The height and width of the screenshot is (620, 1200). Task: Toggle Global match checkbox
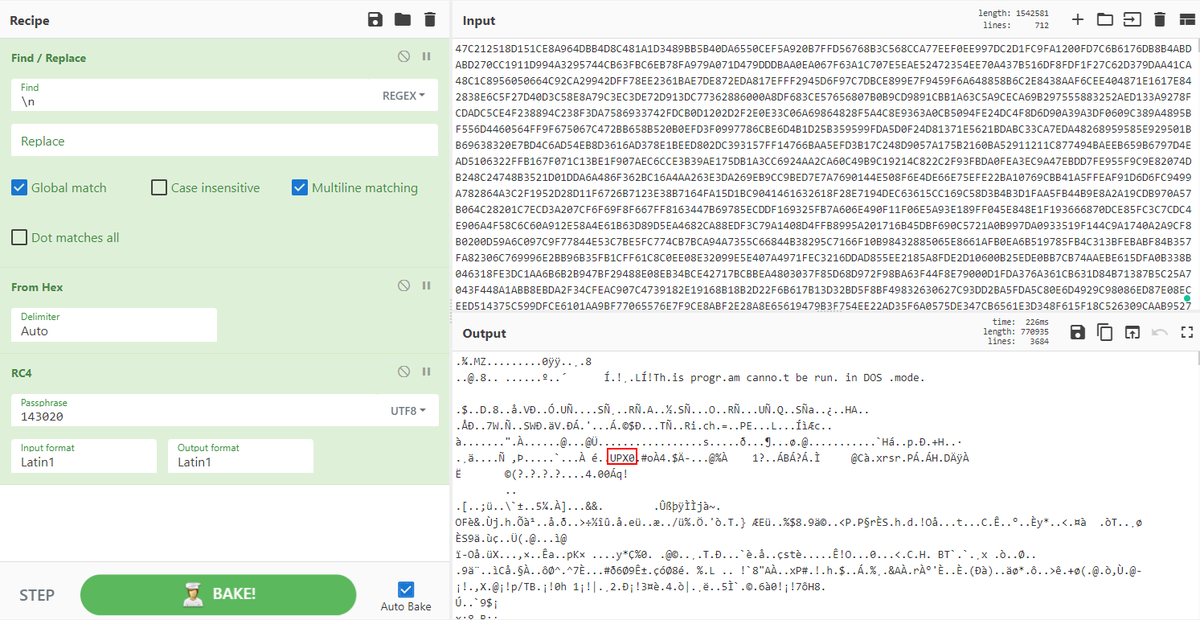(19, 187)
